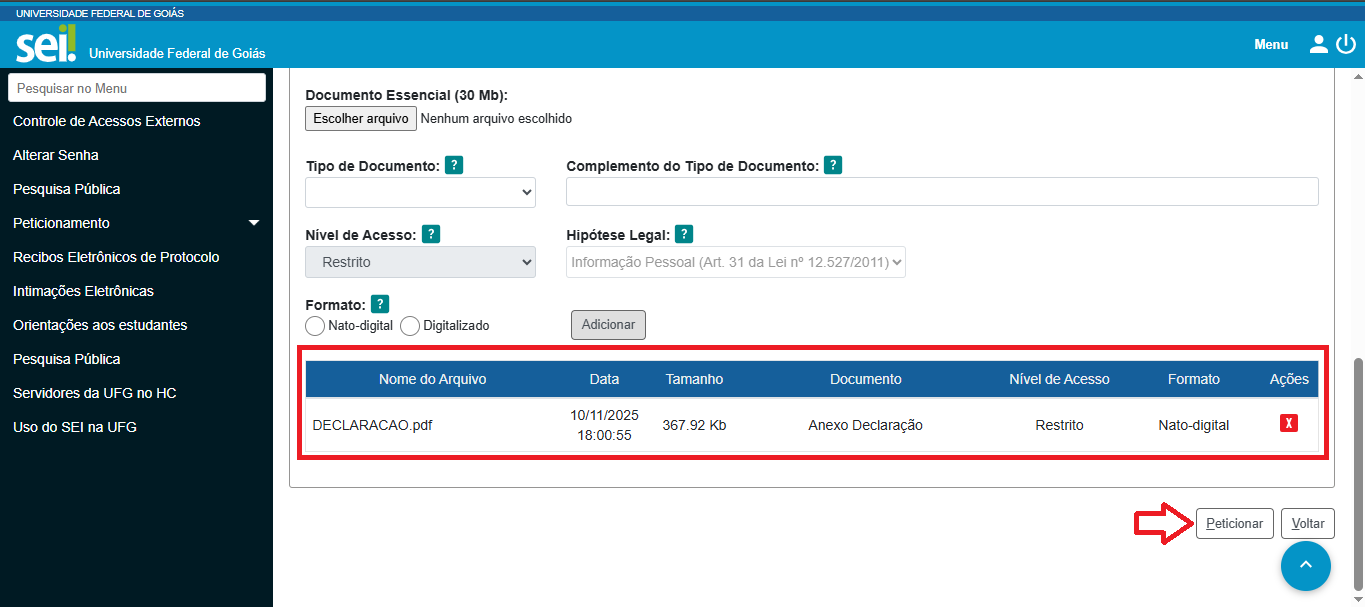
Task: Open the Nível de Acesso dropdown
Action: tap(420, 262)
